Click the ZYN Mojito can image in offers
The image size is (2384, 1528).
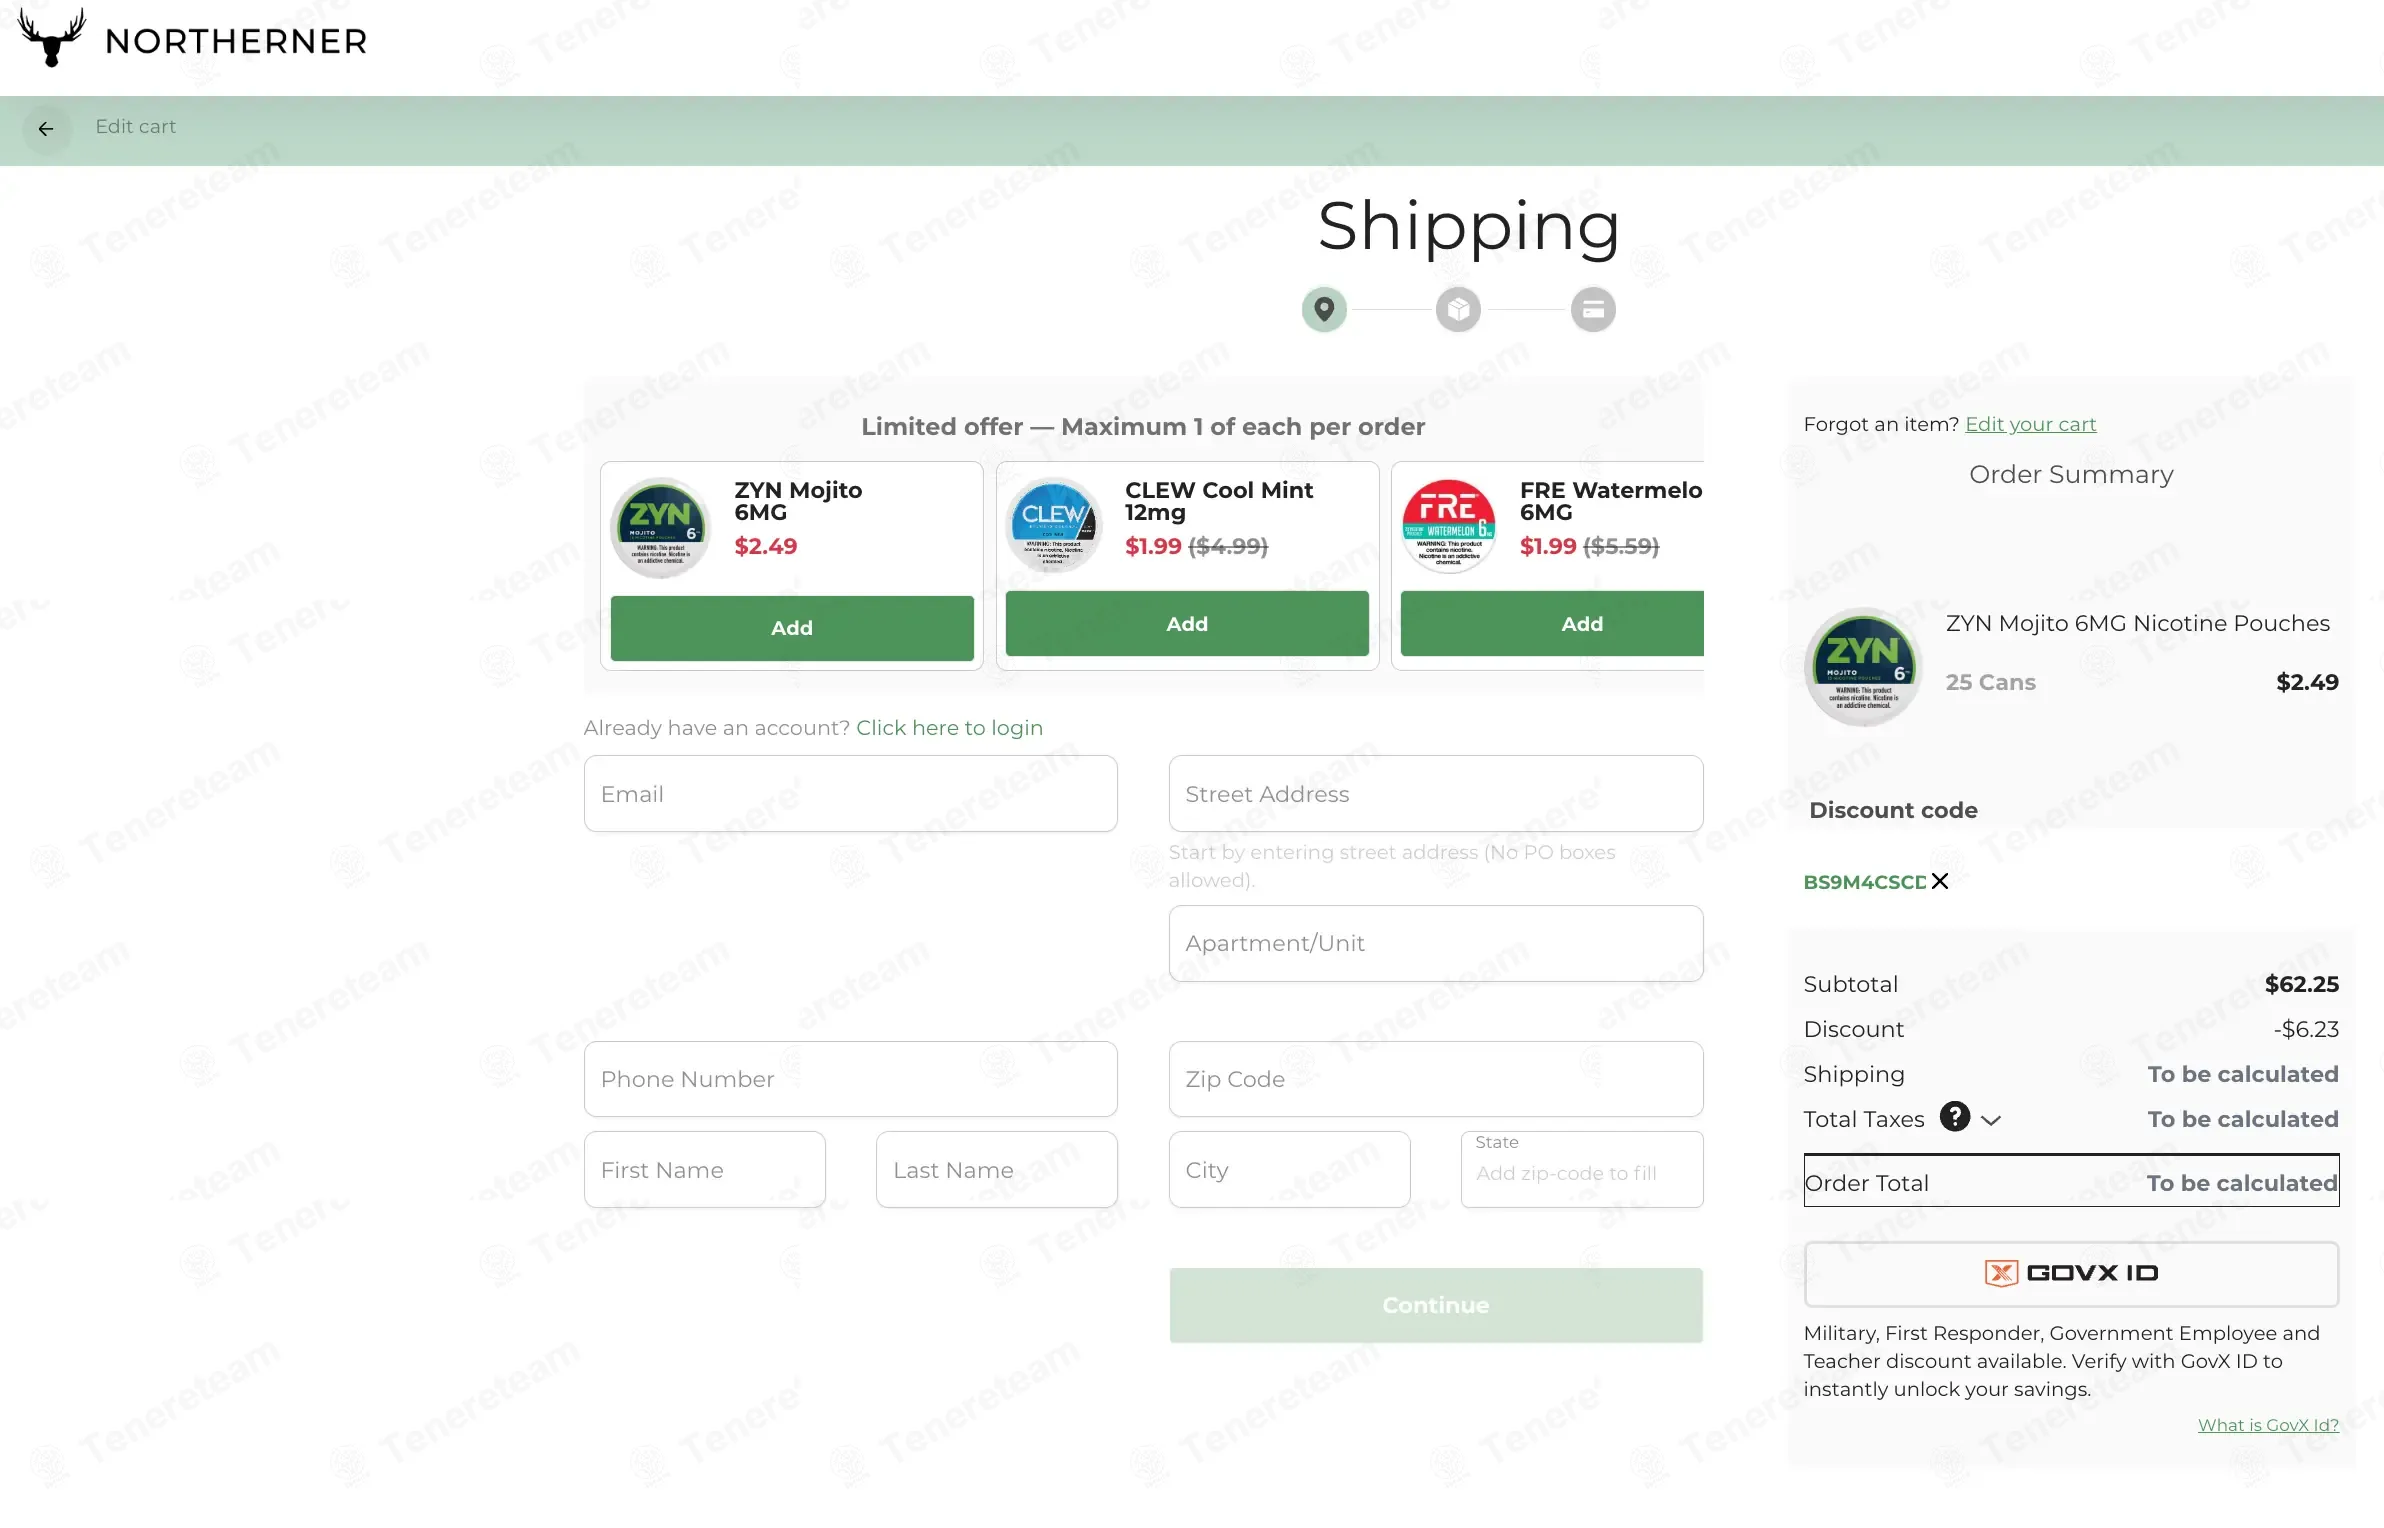[660, 527]
